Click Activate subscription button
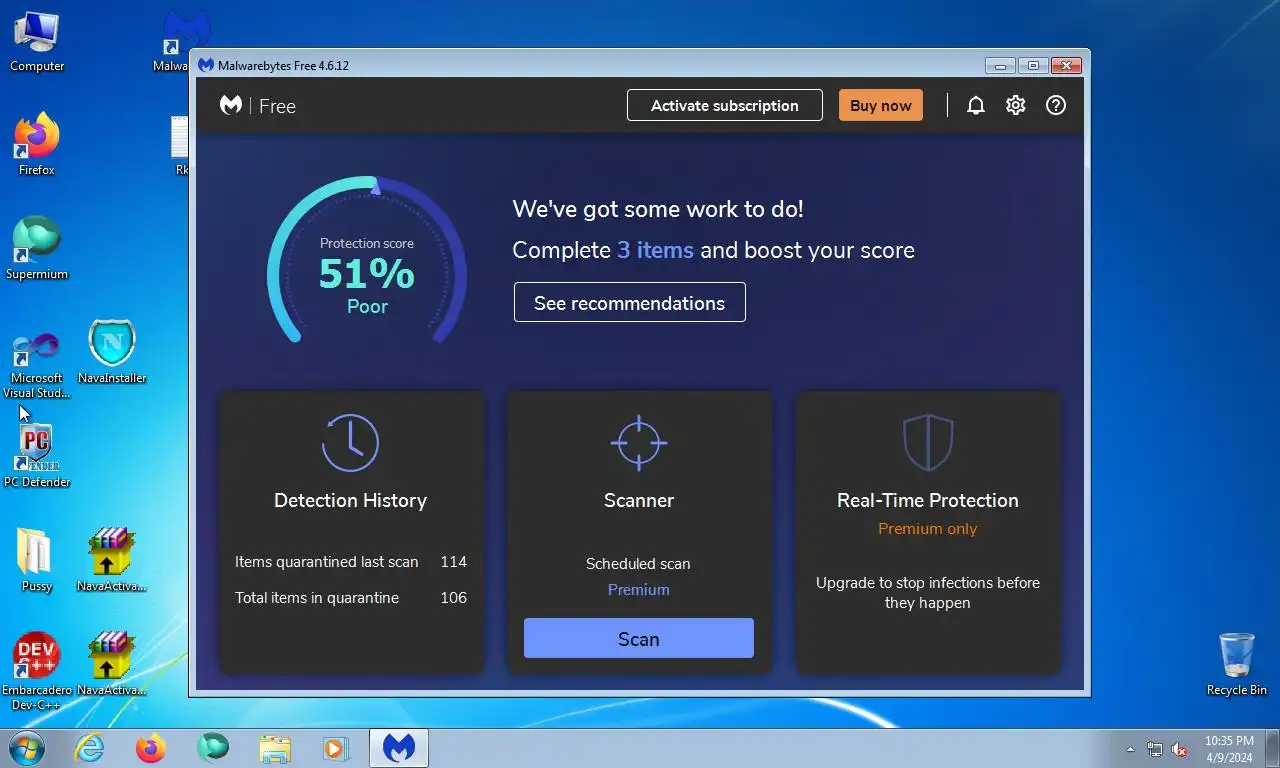The height and width of the screenshot is (768, 1280). 725,105
